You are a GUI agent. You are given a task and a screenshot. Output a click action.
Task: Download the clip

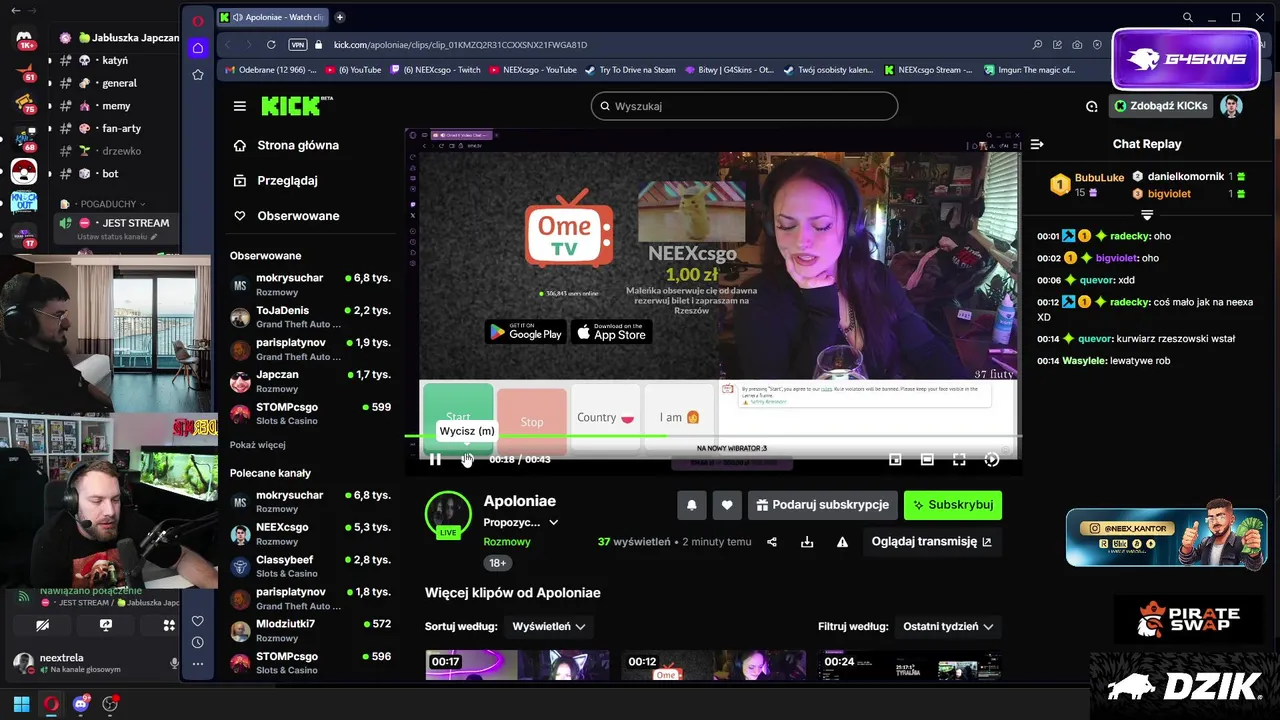click(x=807, y=542)
